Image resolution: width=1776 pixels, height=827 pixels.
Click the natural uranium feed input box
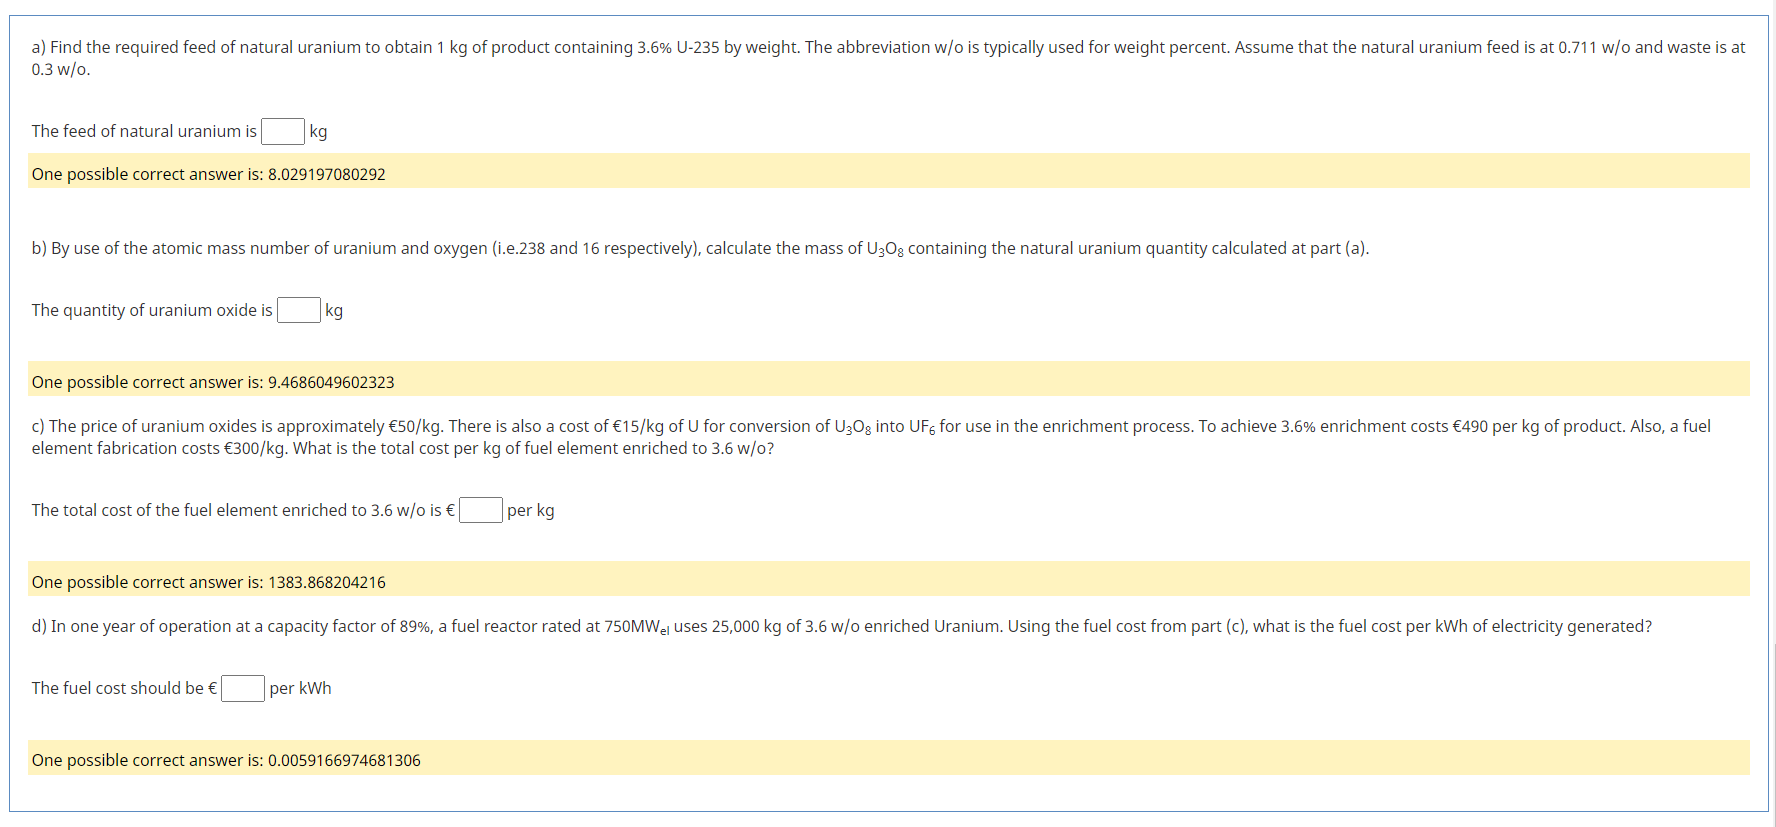[x=283, y=131]
